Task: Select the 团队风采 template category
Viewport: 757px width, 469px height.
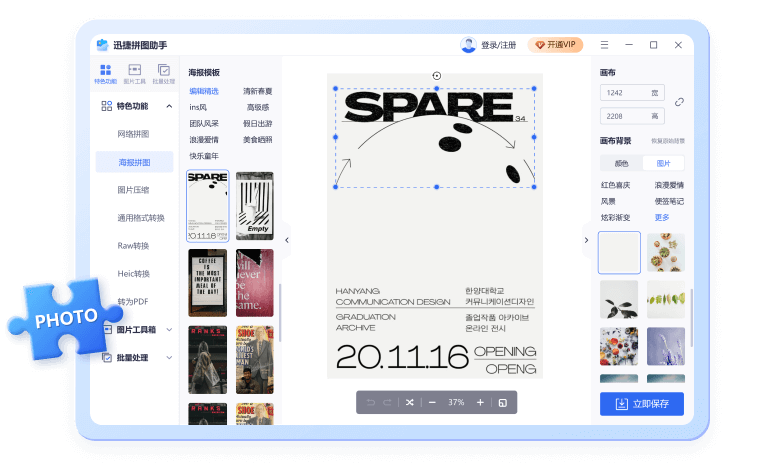Action: click(204, 124)
